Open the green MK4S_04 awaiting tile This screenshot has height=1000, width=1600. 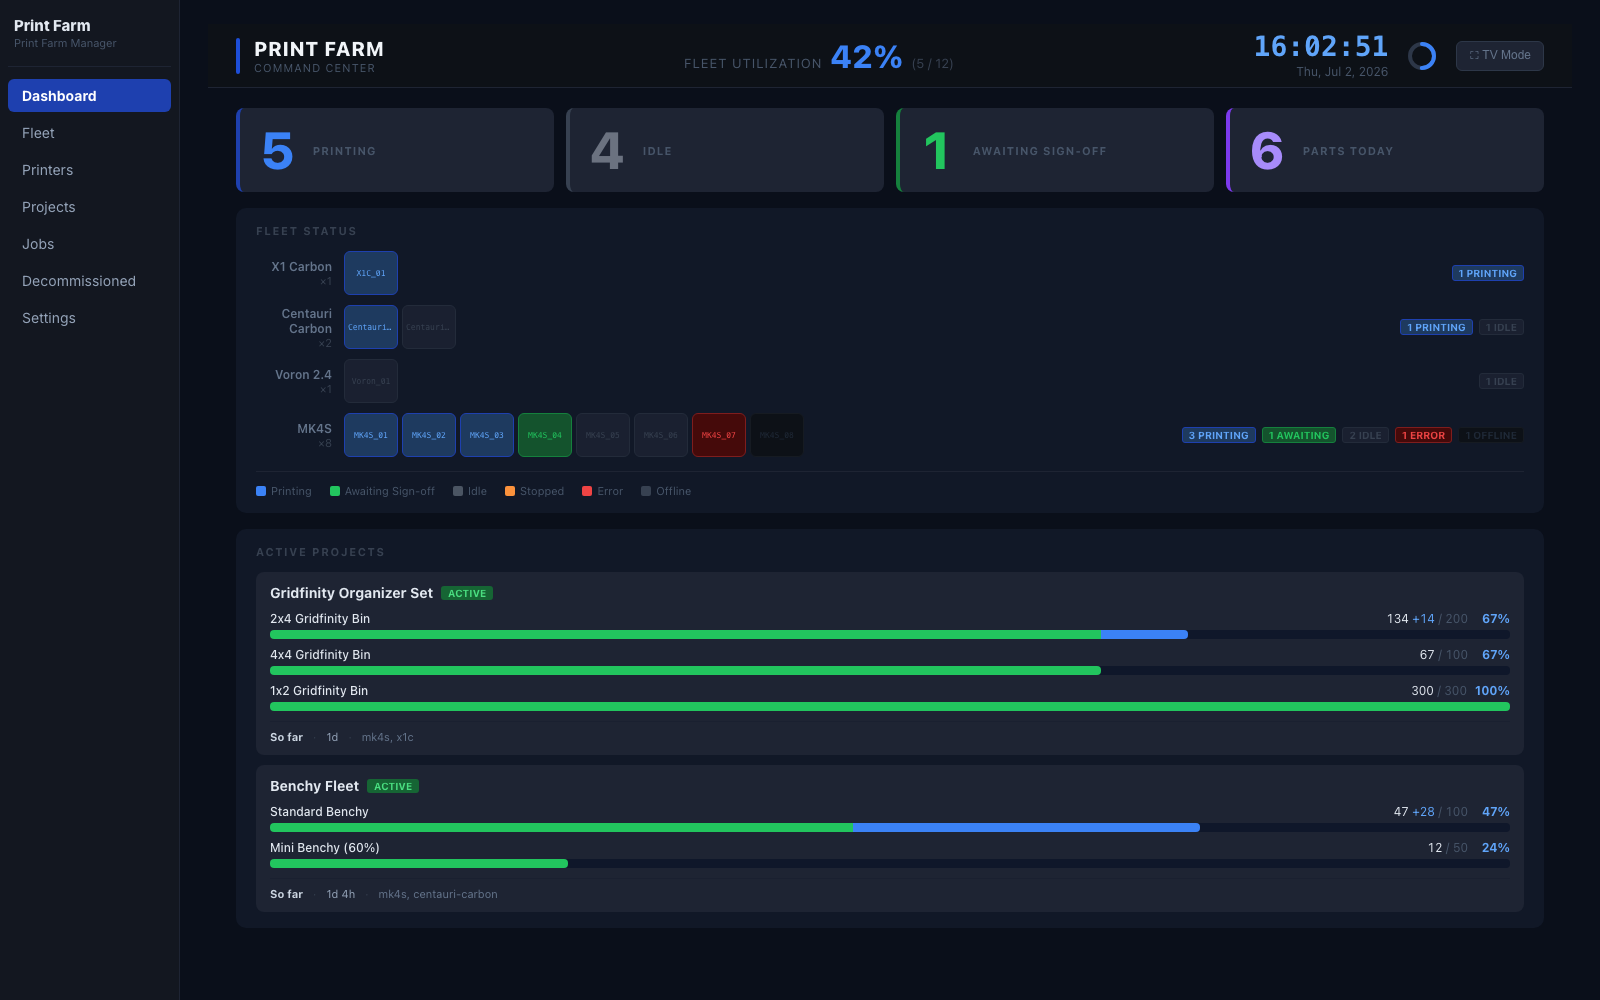tap(545, 435)
